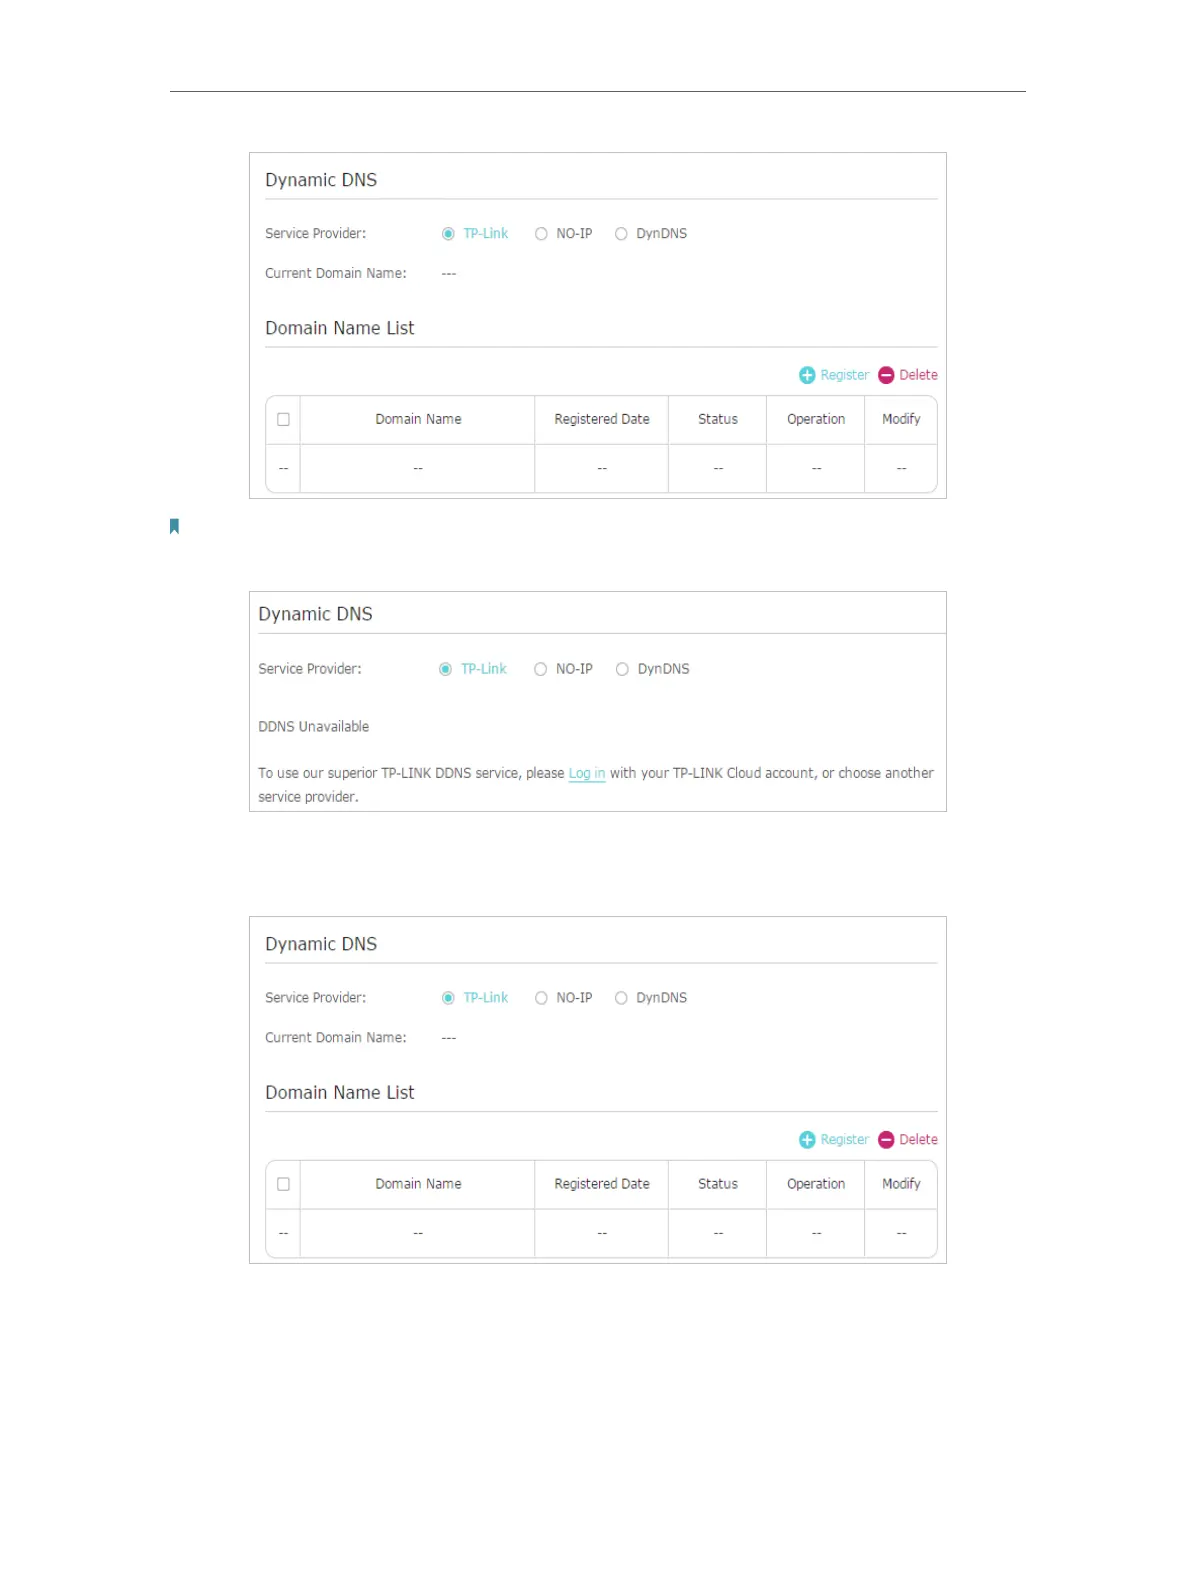This screenshot has width=1196, height=1582.
Task: Click Registered Date column header in top table
Action: click(602, 420)
